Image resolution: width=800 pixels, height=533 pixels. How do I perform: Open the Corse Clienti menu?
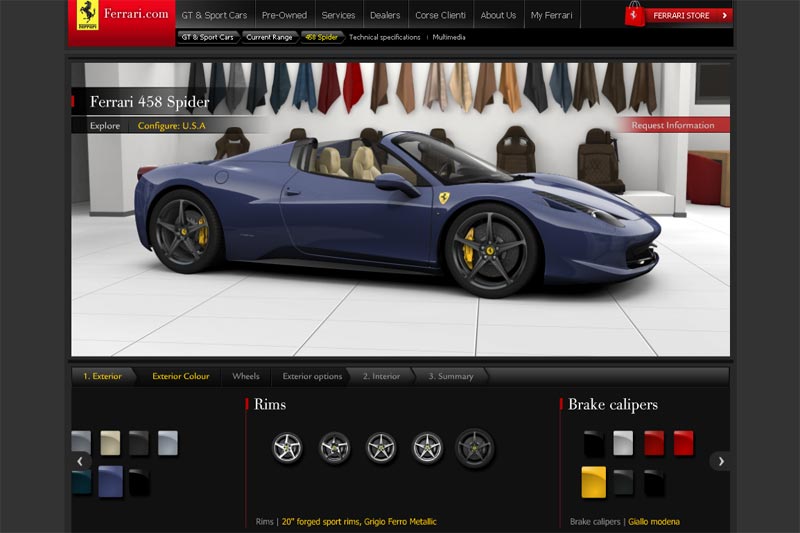(440, 15)
